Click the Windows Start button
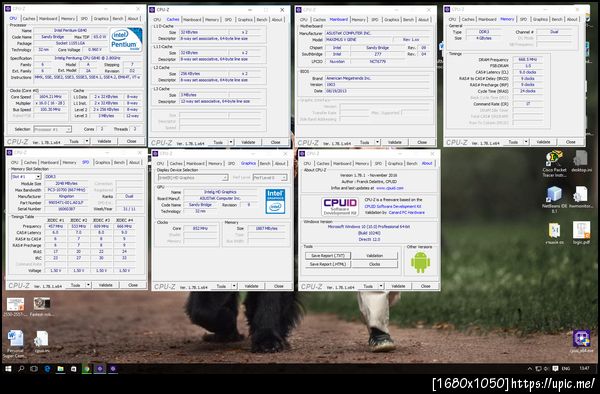Viewport: 600px width, 394px height. pos(8,369)
